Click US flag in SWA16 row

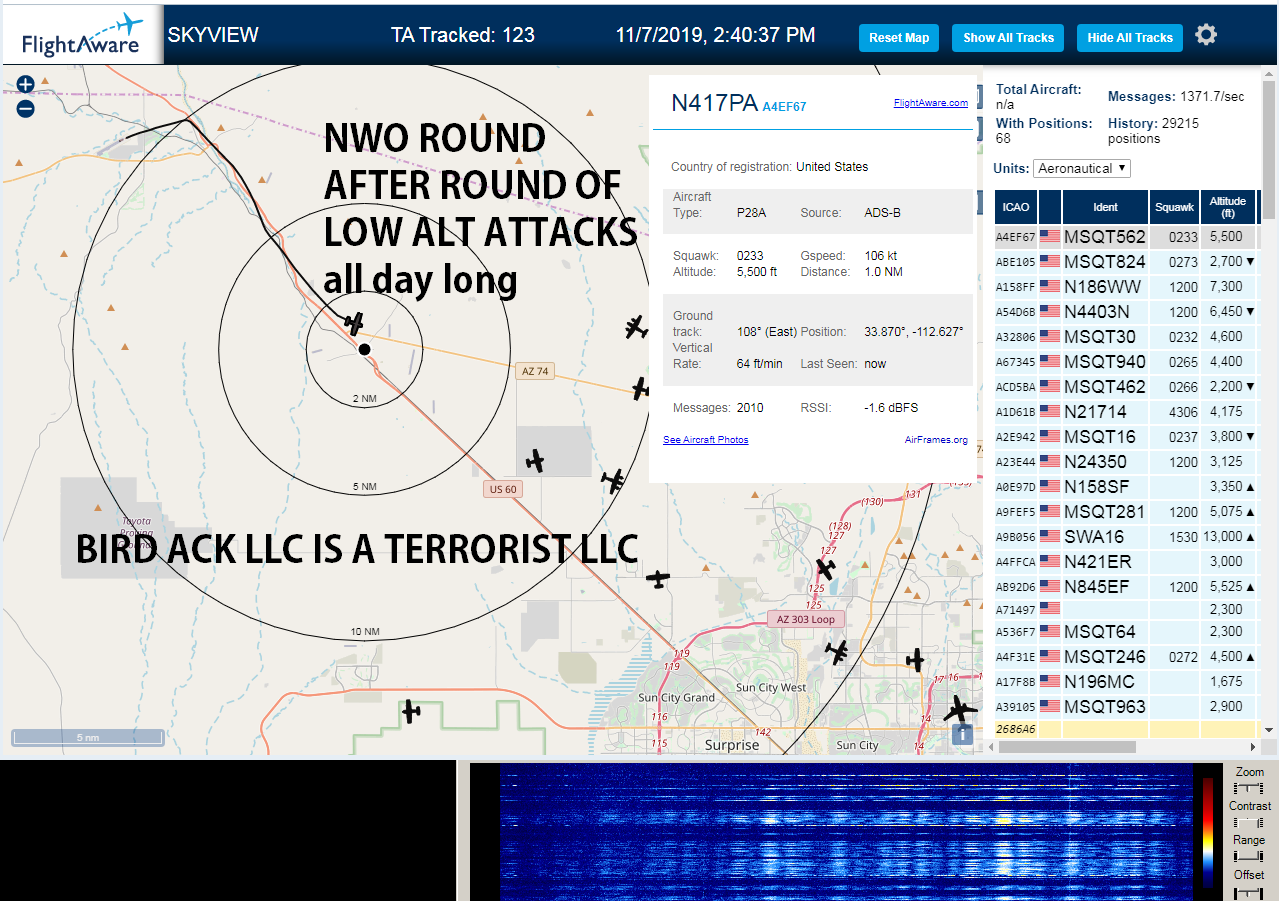1050,537
